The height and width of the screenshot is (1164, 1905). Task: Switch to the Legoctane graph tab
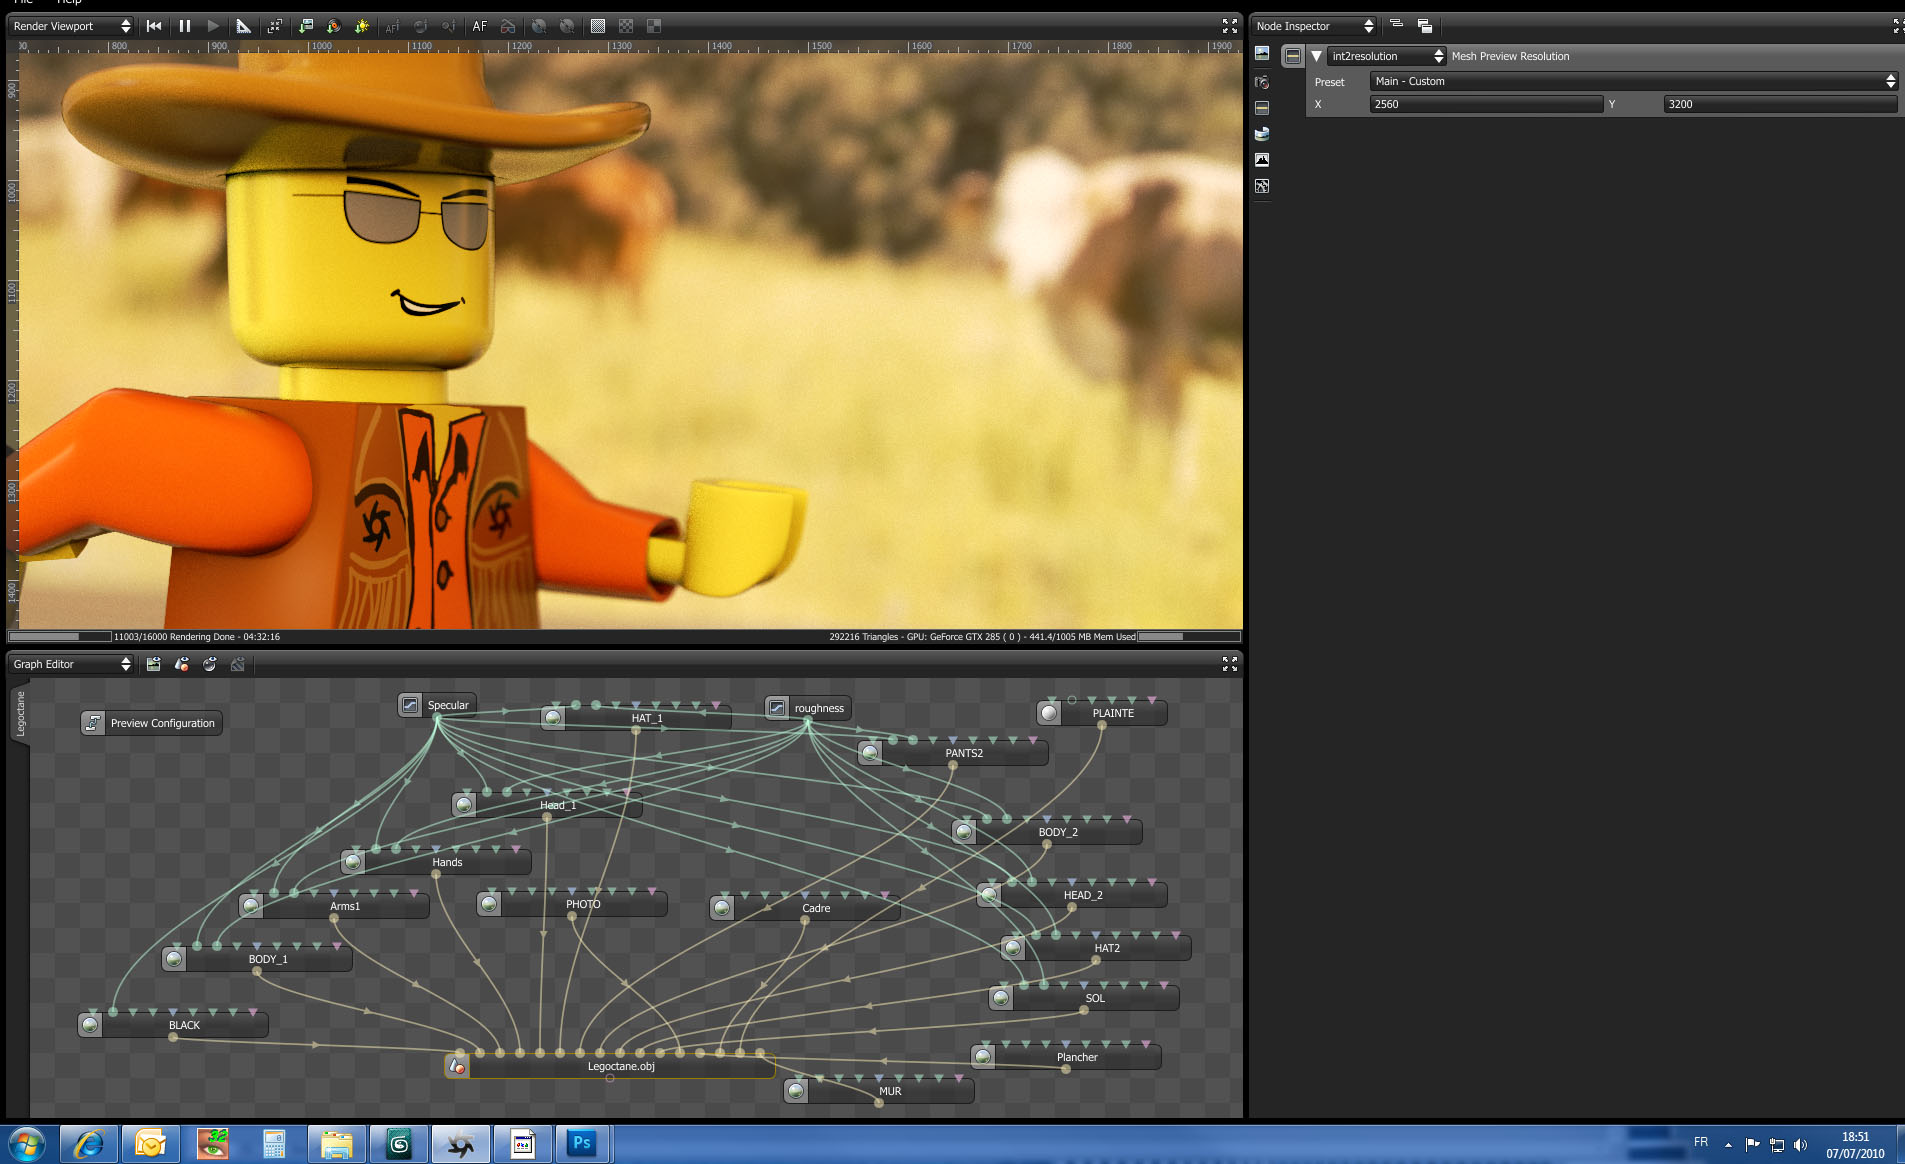click(x=20, y=714)
